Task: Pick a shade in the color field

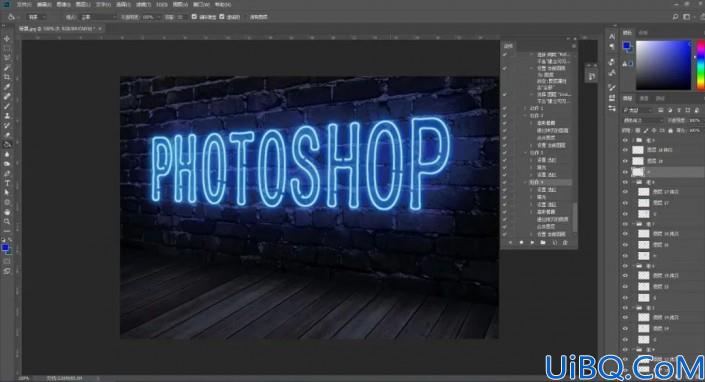Action: click(663, 65)
